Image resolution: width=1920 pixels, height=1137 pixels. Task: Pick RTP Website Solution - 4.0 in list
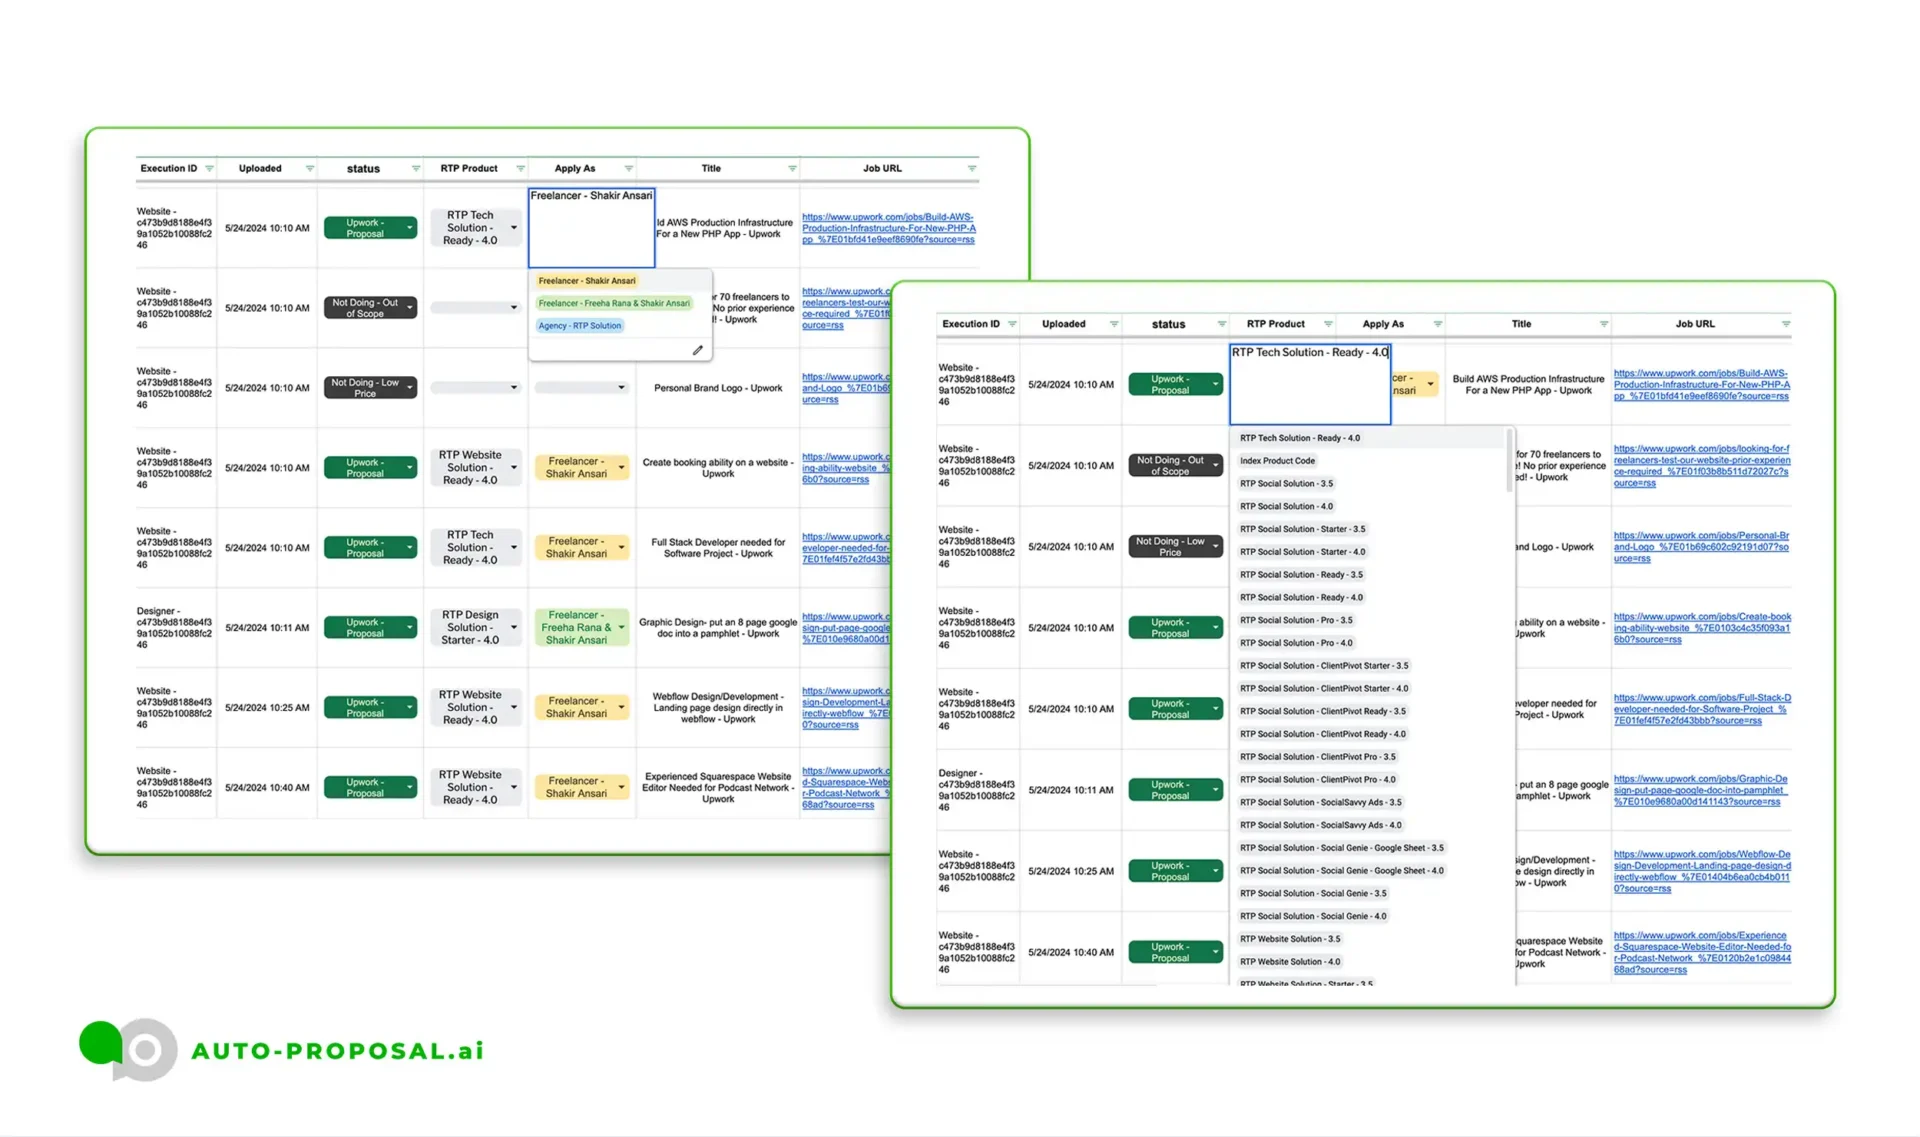pos(1289,962)
